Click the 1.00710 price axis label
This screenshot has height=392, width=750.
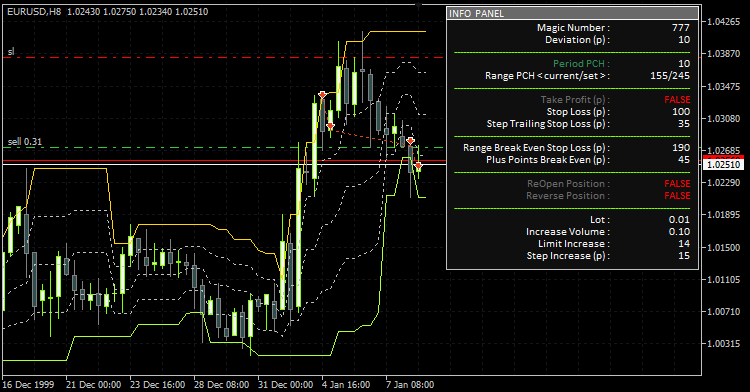[724, 311]
